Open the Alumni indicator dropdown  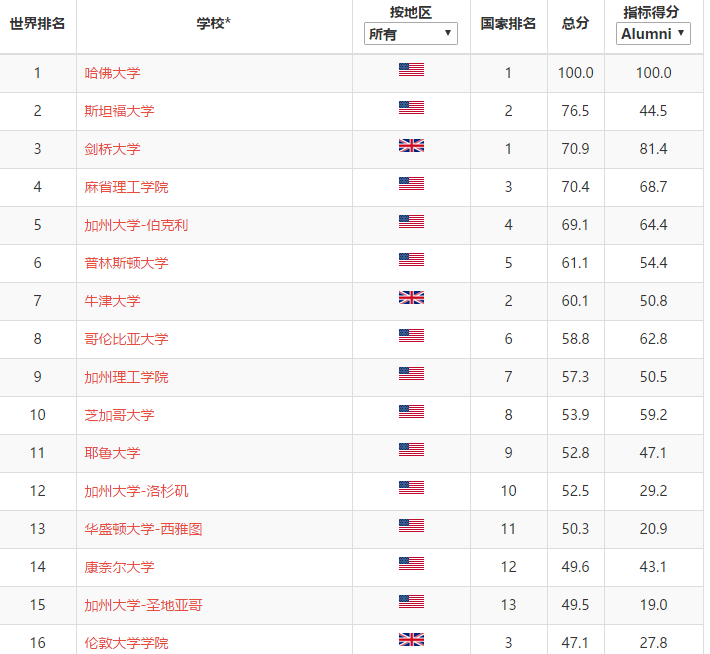(x=653, y=34)
